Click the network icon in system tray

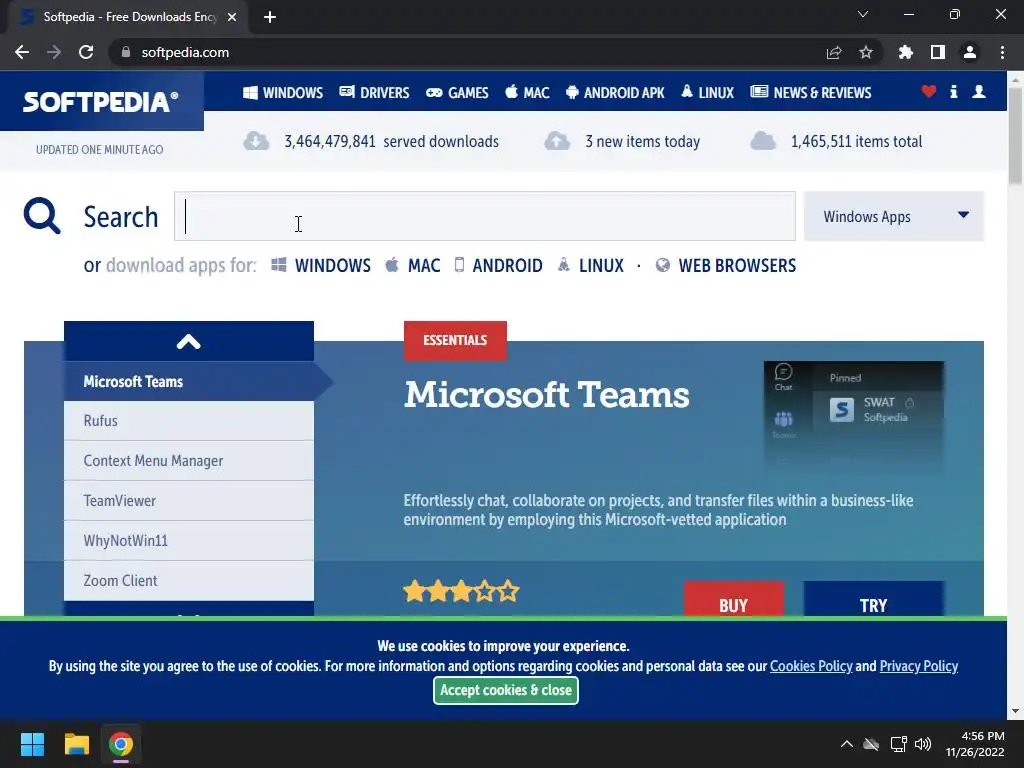(x=899, y=744)
